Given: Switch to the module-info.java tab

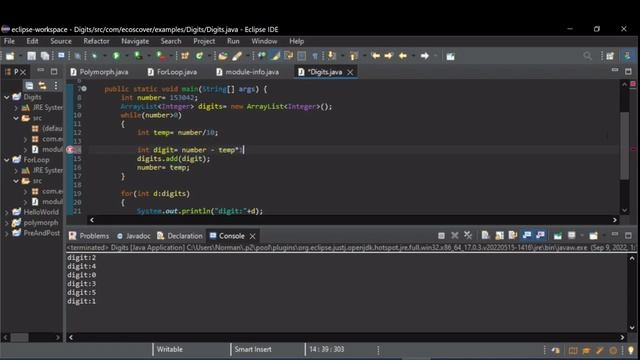Looking at the screenshot, I should pos(247,72).
